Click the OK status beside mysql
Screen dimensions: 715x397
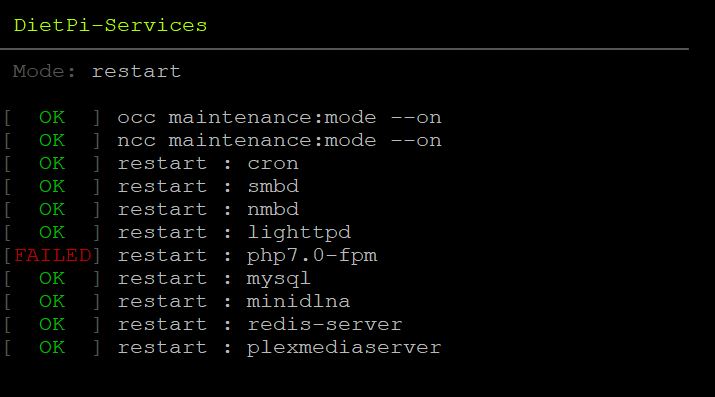pyautogui.click(x=52, y=278)
